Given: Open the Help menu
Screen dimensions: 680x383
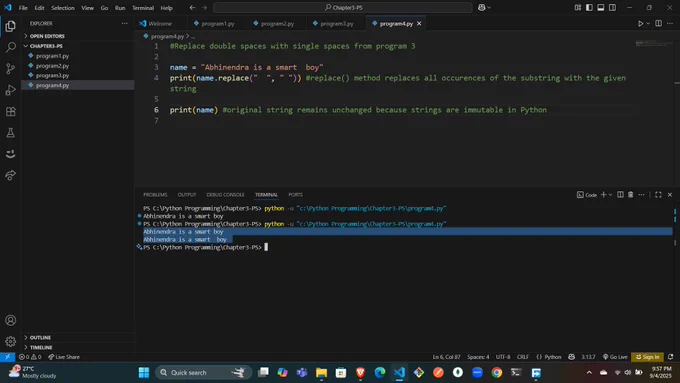Looking at the screenshot, I should point(167,8).
